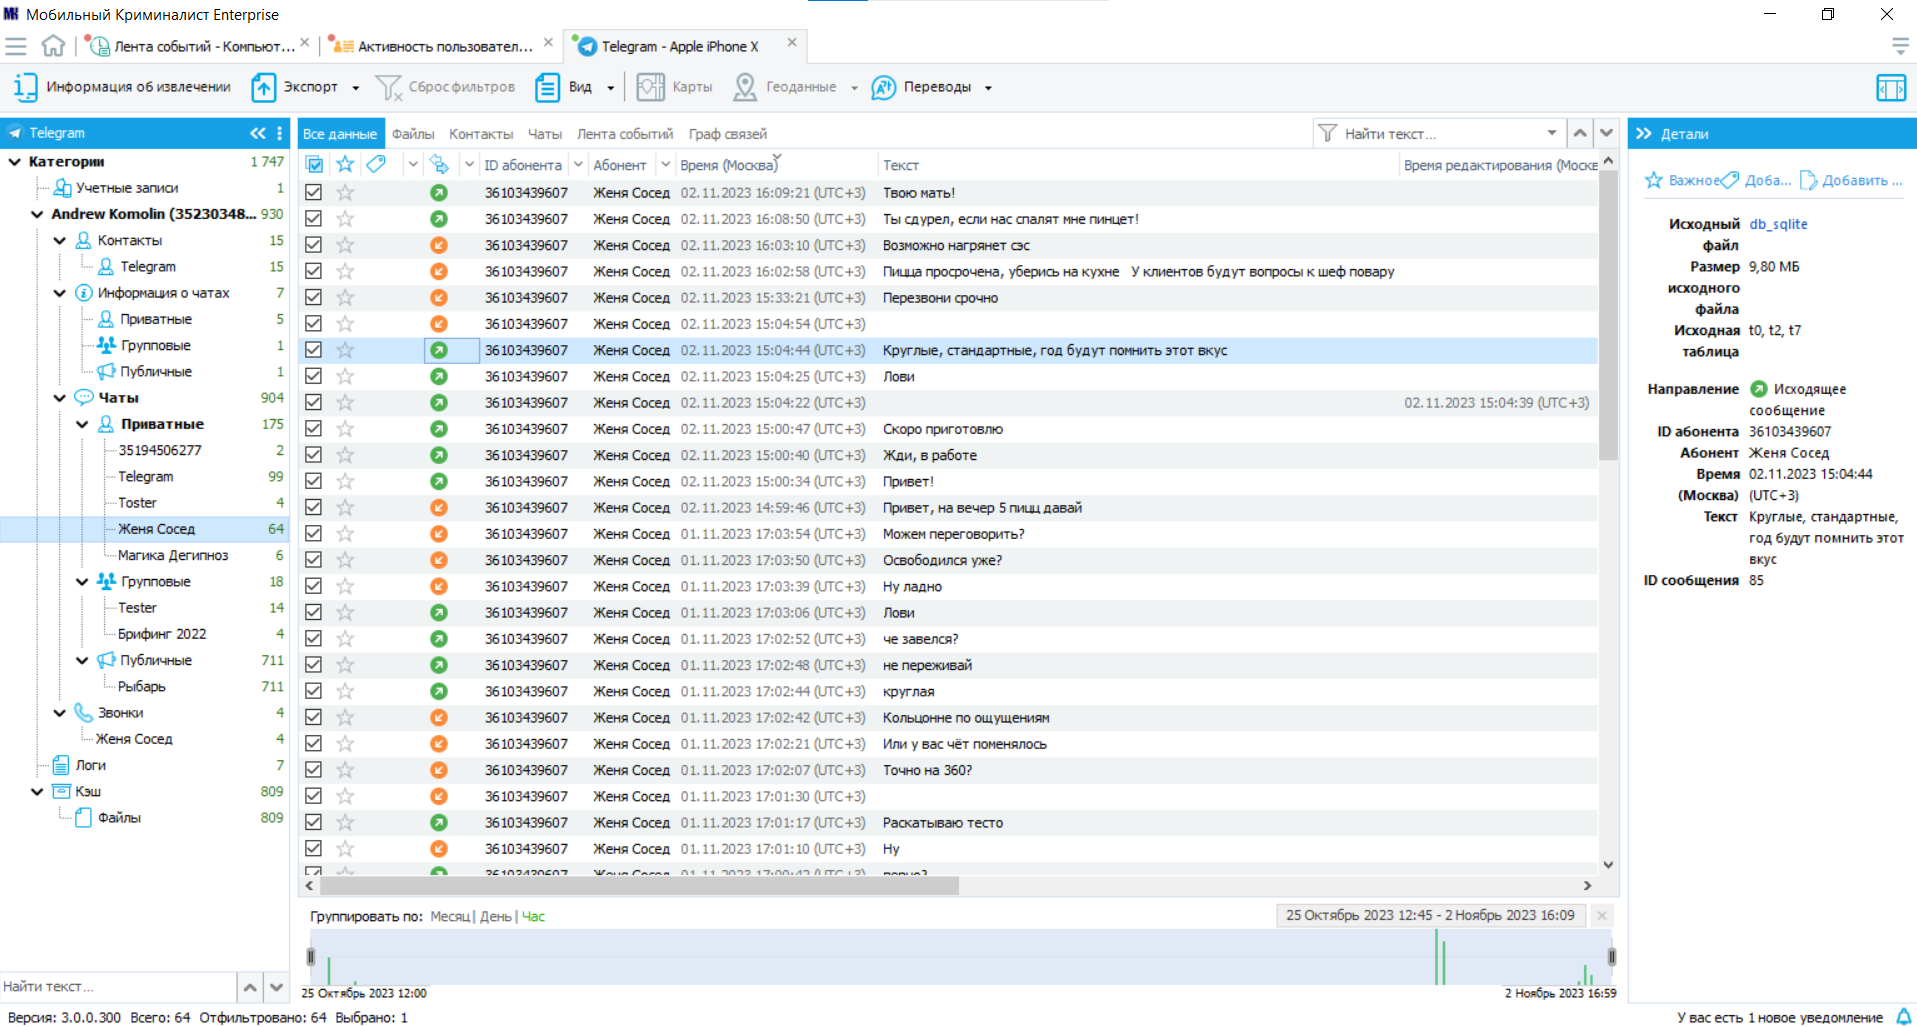This screenshot has height=1027, width=1917.
Task: Find next match in left tree search
Action: tap(276, 987)
